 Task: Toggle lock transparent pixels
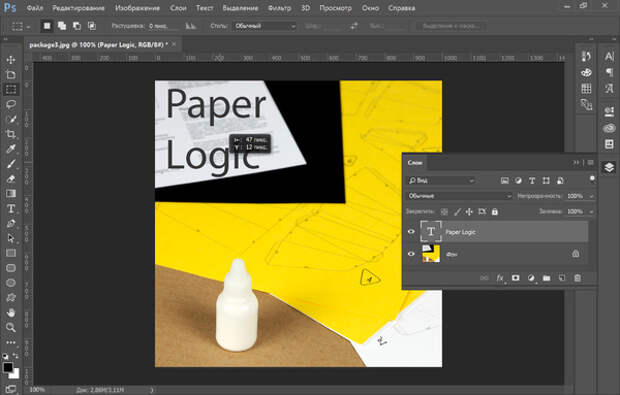point(444,212)
